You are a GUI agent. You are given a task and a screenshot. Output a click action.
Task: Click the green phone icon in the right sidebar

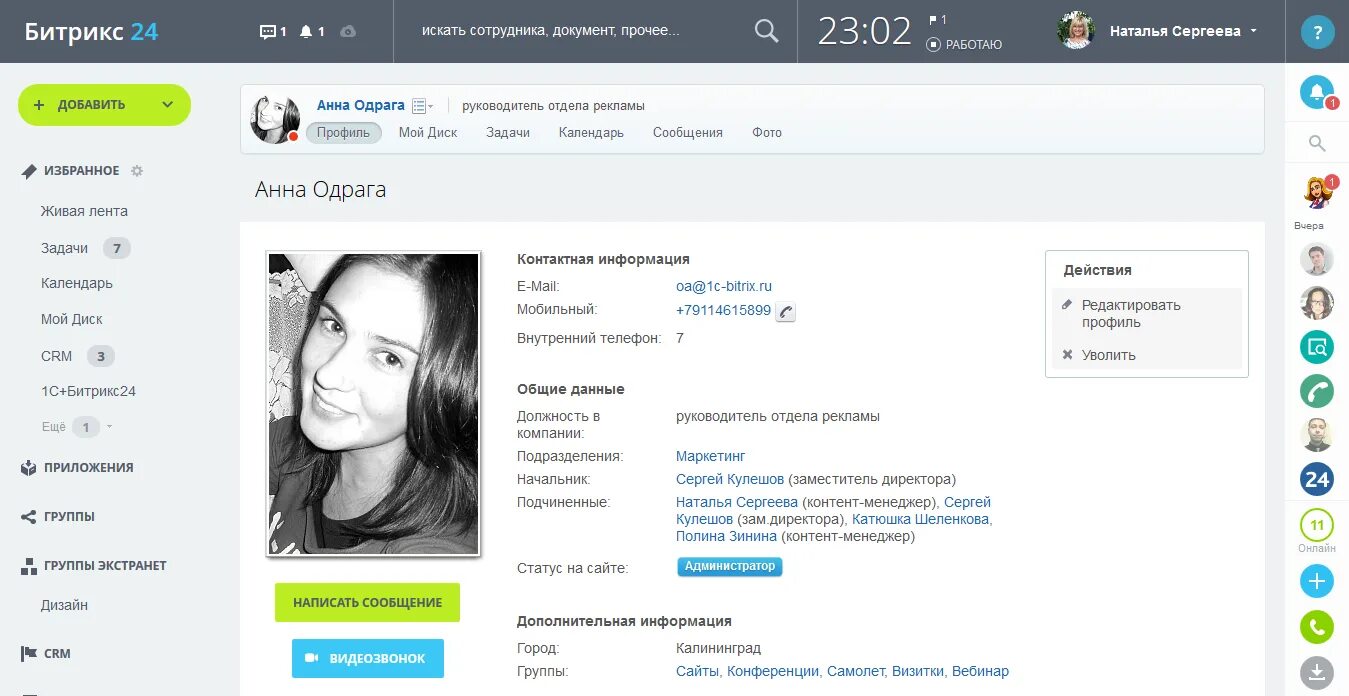(1317, 627)
